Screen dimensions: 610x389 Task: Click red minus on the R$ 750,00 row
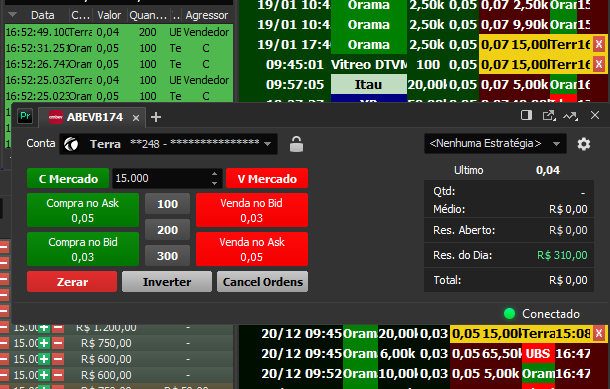(58, 343)
